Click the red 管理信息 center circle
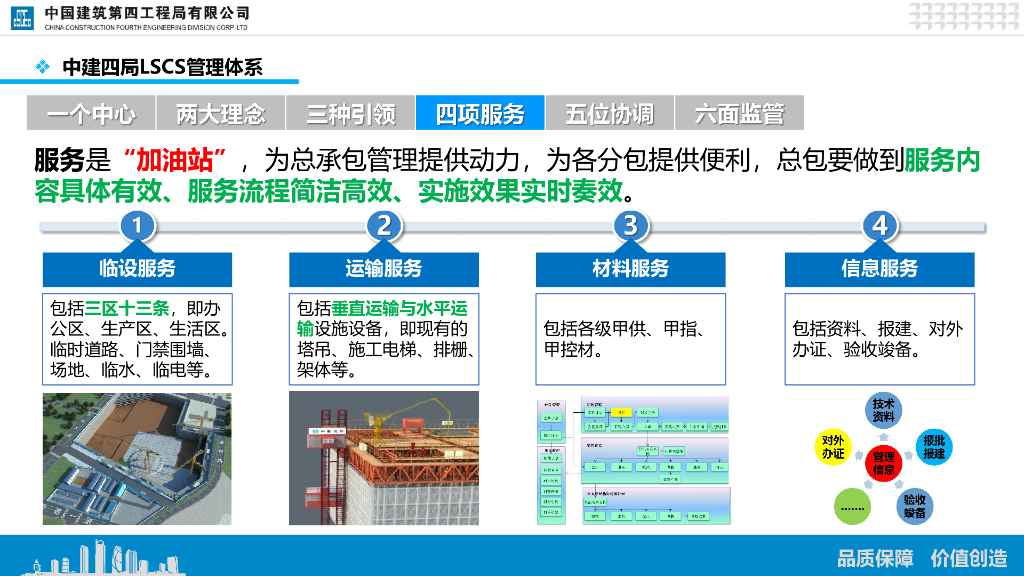The width and height of the screenshot is (1024, 576). 883,463
